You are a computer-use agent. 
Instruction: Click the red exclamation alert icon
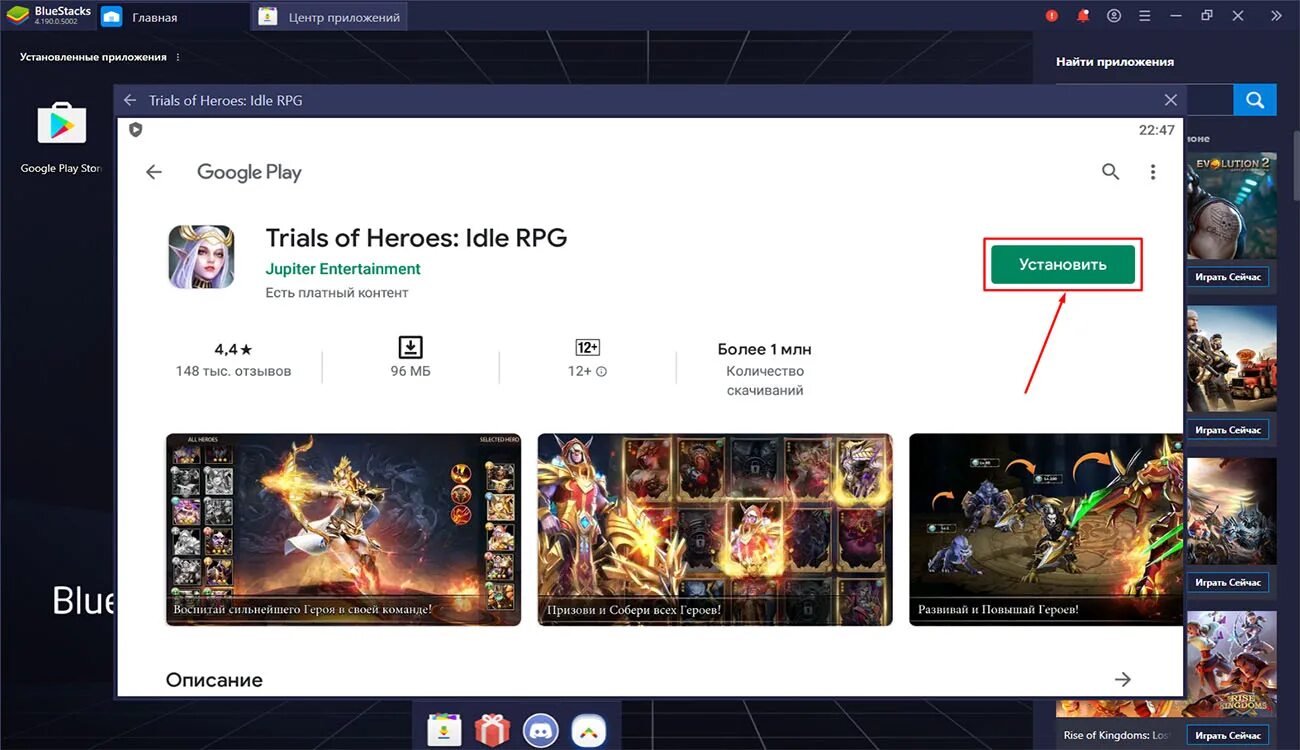coord(1052,16)
